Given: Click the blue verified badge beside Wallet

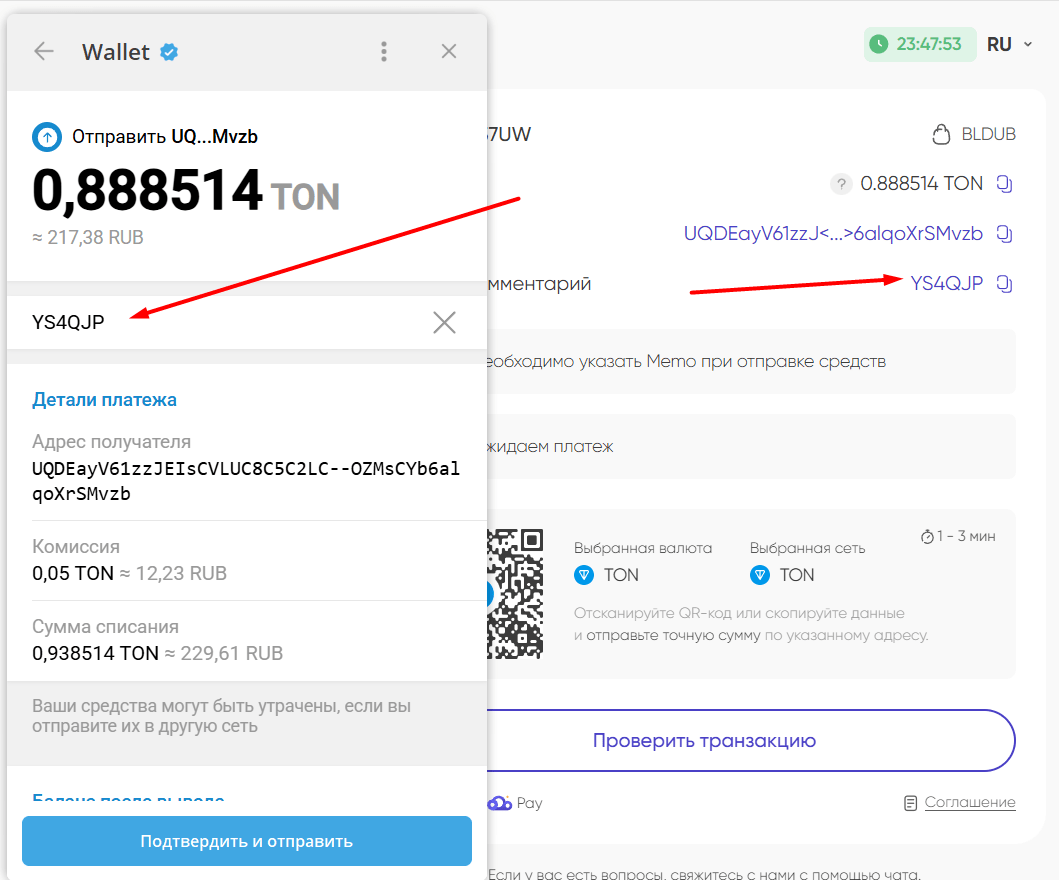Looking at the screenshot, I should pos(170,52).
